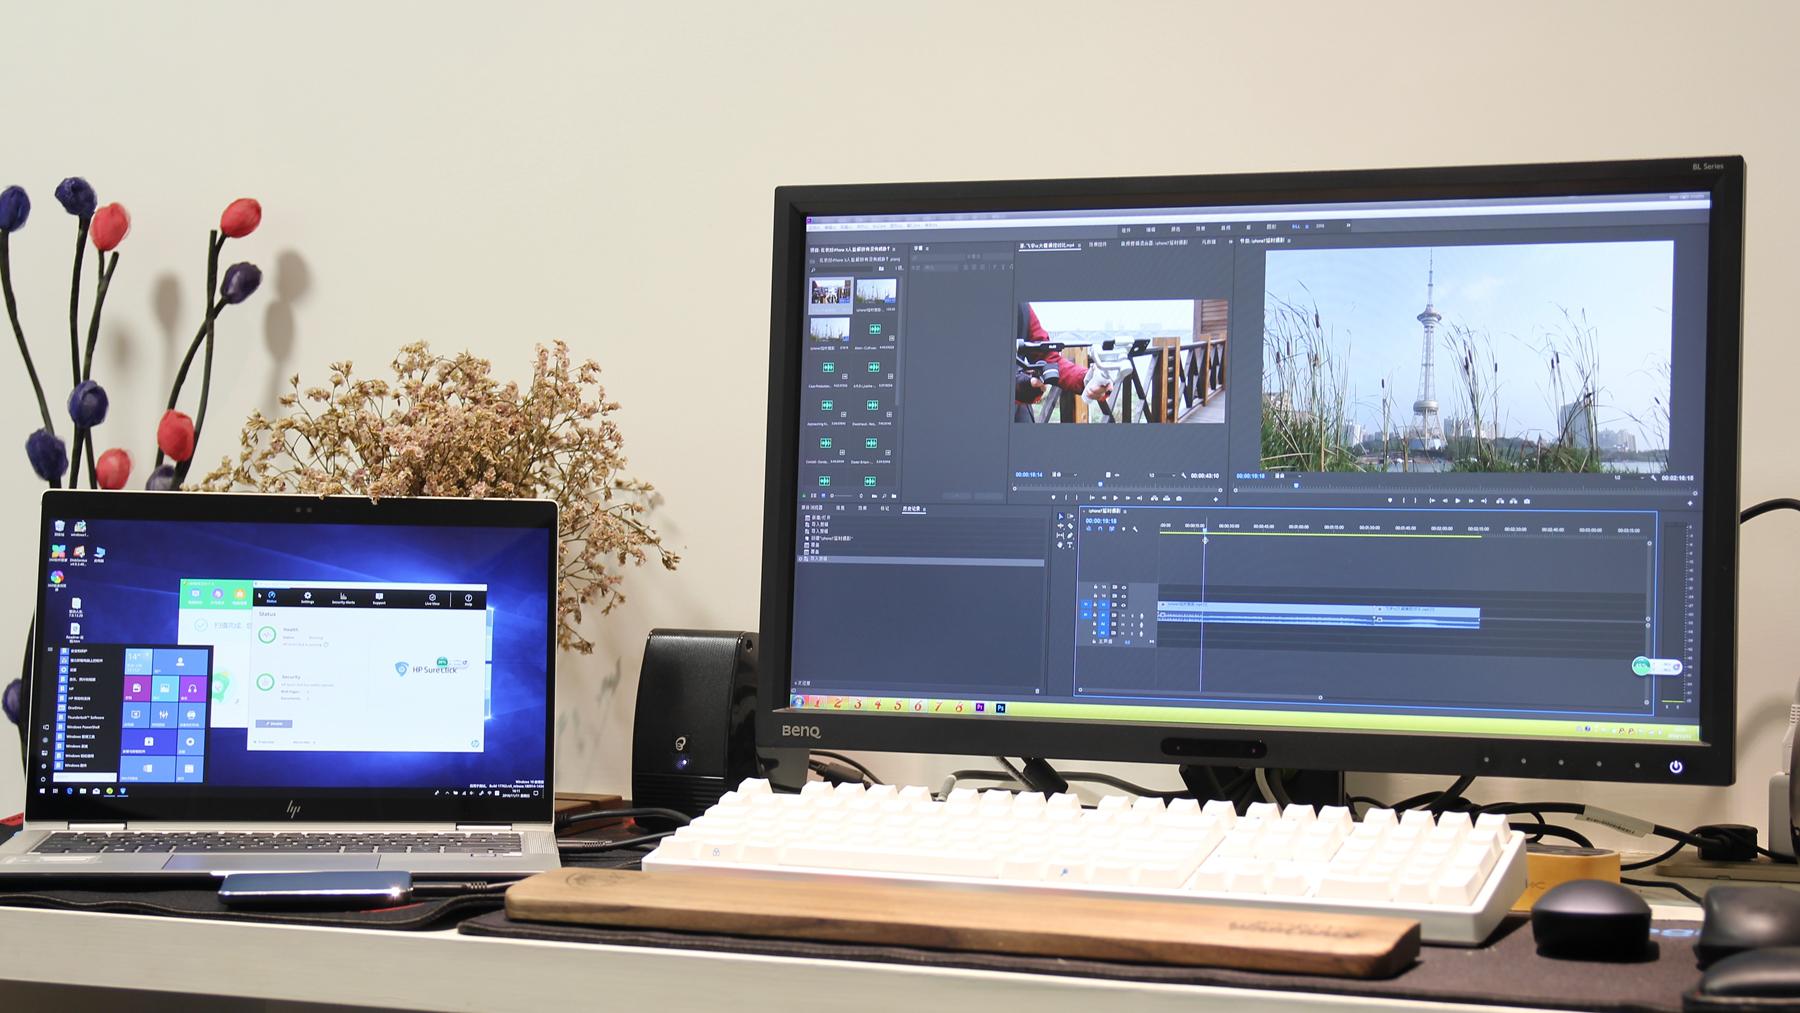Select the Selection arrow tool in Premiere
The height and width of the screenshot is (1013, 1800).
click(x=1061, y=517)
